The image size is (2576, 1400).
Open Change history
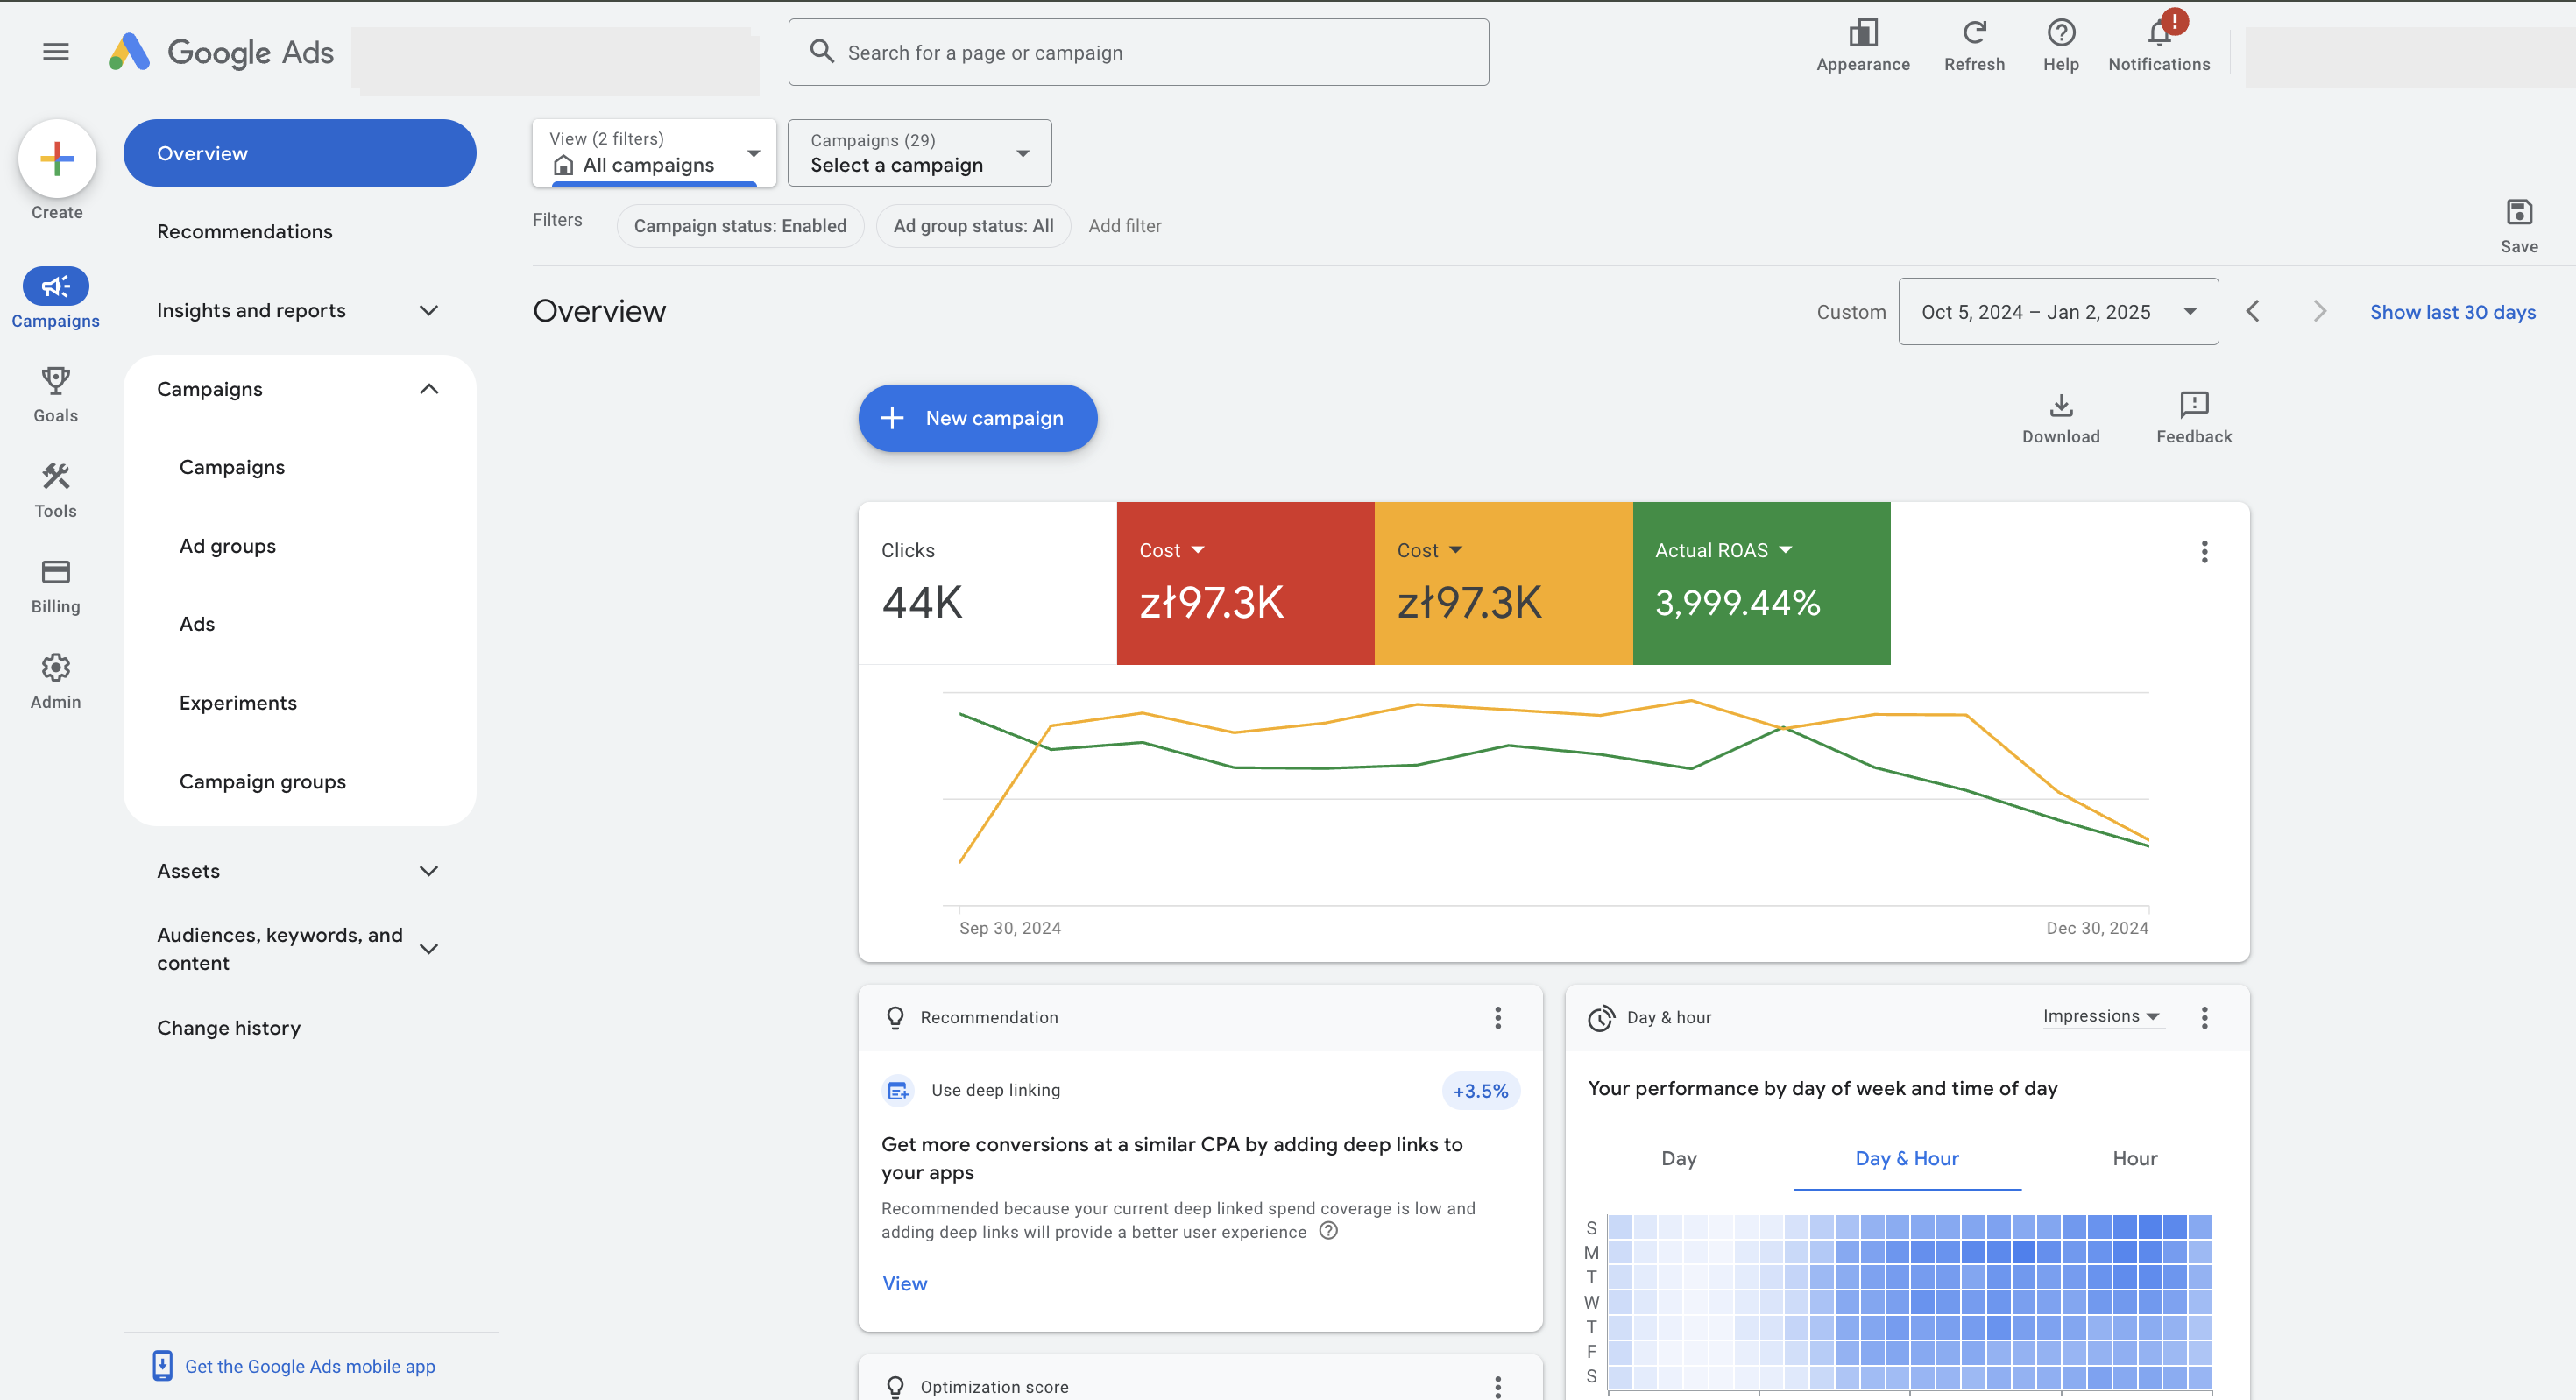[x=228, y=1028]
